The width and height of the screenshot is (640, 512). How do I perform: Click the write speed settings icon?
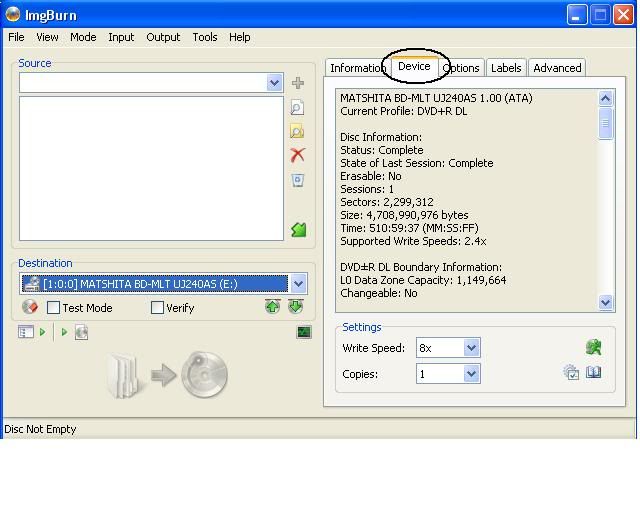(593, 347)
